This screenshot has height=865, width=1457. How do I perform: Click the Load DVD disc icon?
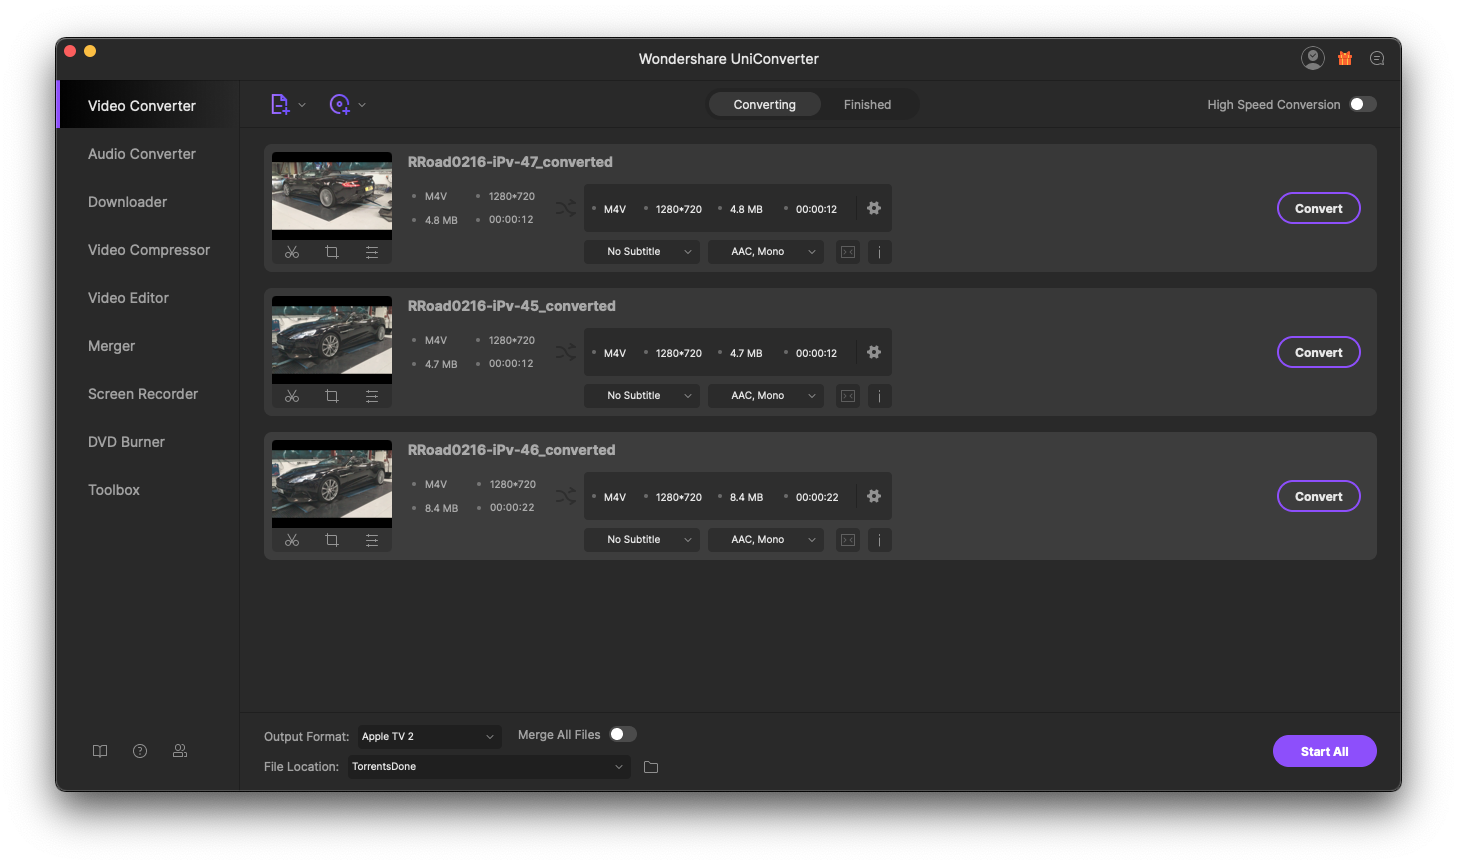pyautogui.click(x=340, y=104)
